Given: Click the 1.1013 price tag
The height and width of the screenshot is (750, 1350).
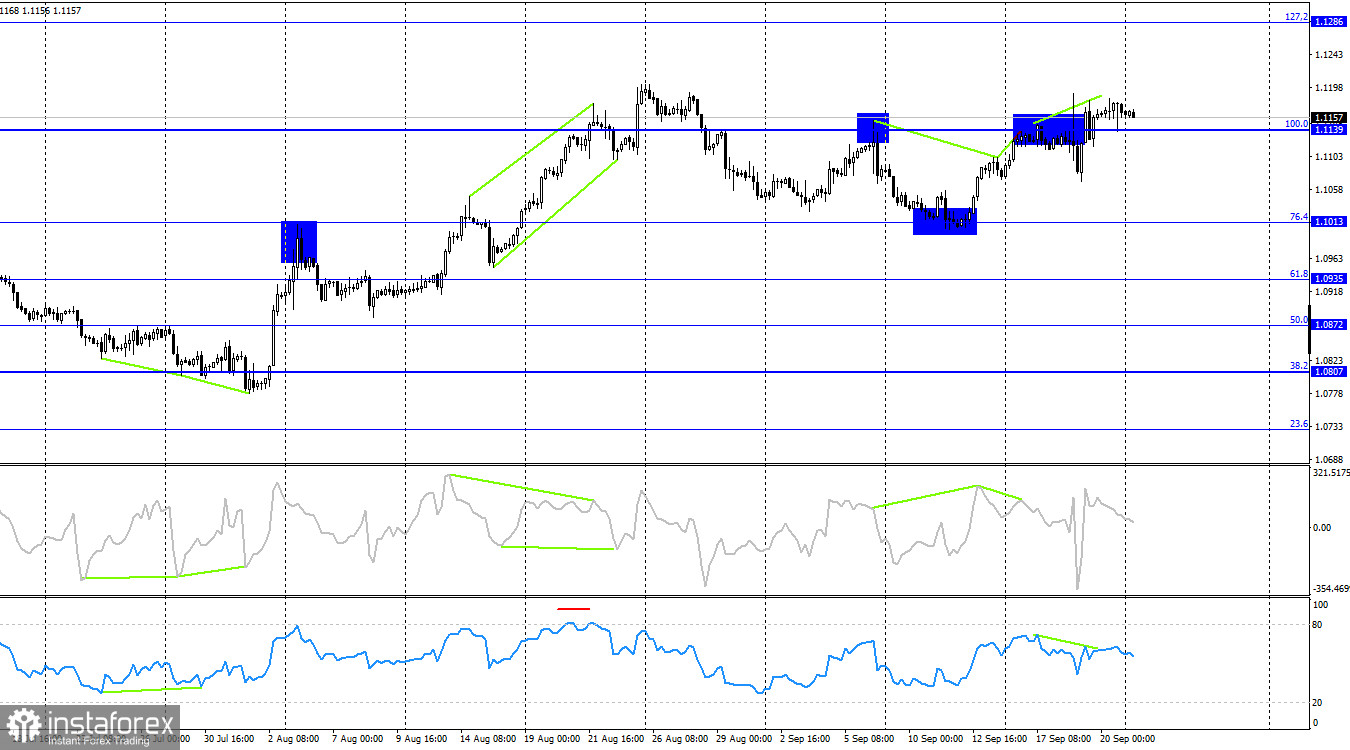Looking at the screenshot, I should 1328,222.
